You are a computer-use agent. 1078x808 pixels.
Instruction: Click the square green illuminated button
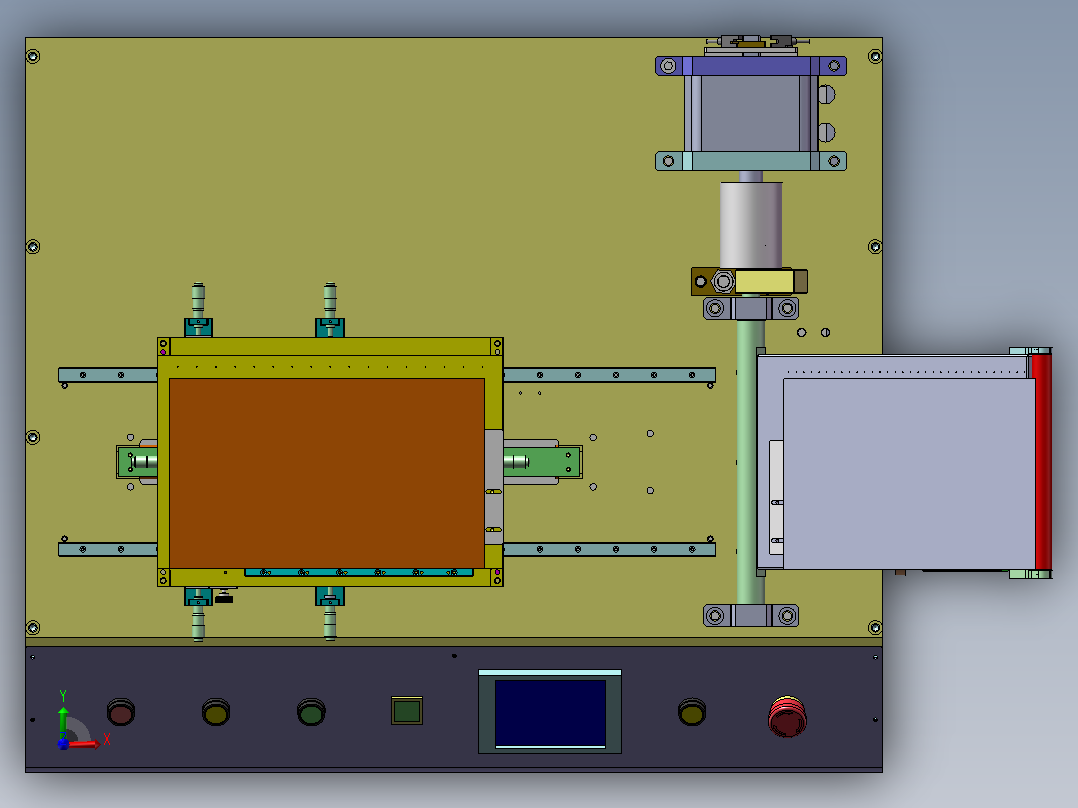point(407,710)
